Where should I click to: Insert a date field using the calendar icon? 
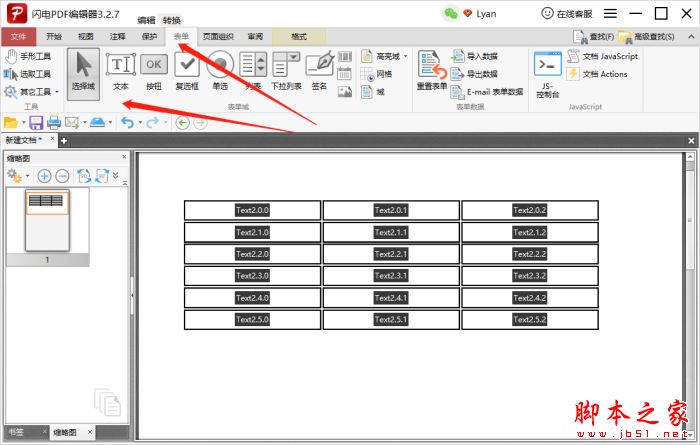click(x=345, y=74)
